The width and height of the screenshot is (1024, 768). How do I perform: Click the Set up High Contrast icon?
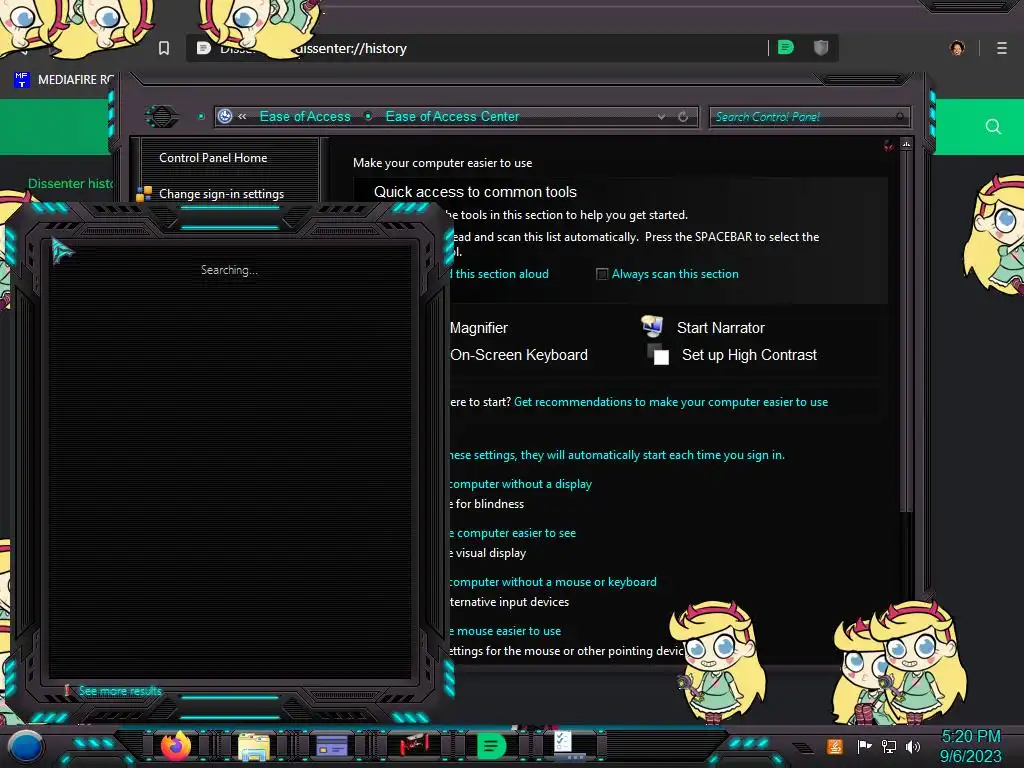coord(658,354)
